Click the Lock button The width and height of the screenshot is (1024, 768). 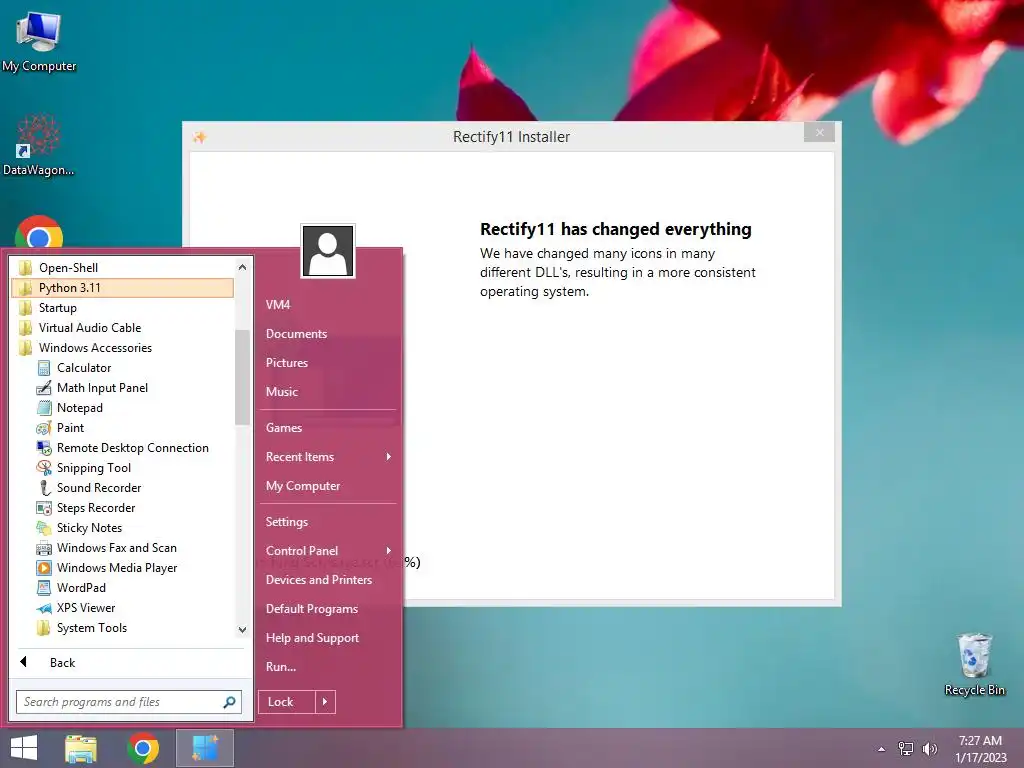click(287, 702)
